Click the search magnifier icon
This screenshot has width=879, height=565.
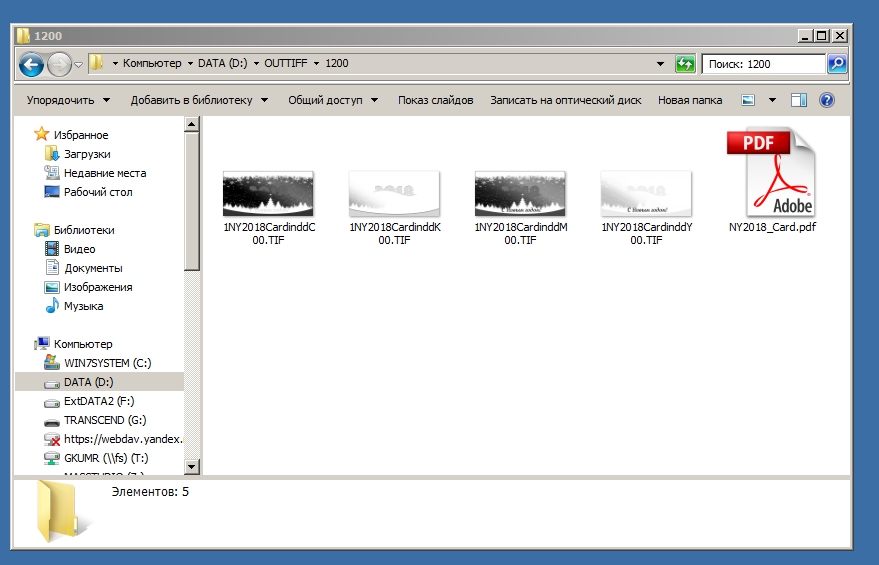coord(837,64)
